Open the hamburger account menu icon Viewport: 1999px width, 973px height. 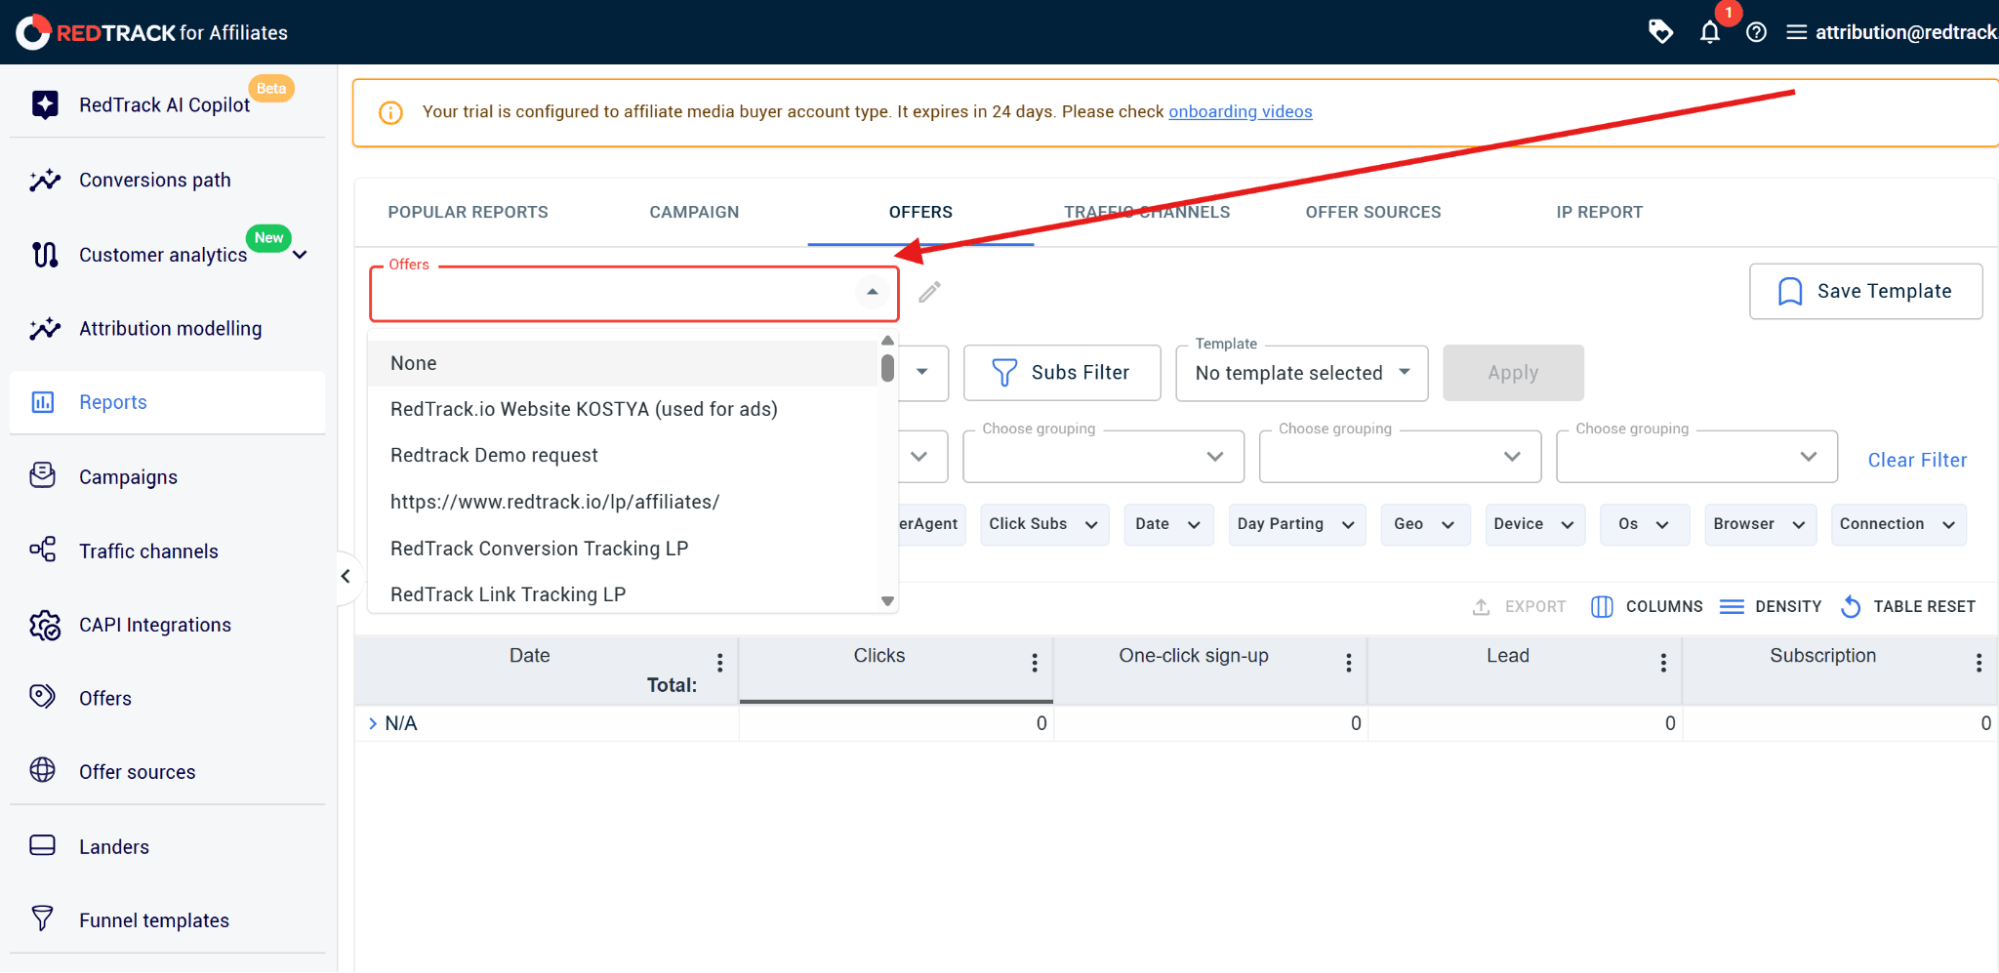pos(1796,33)
